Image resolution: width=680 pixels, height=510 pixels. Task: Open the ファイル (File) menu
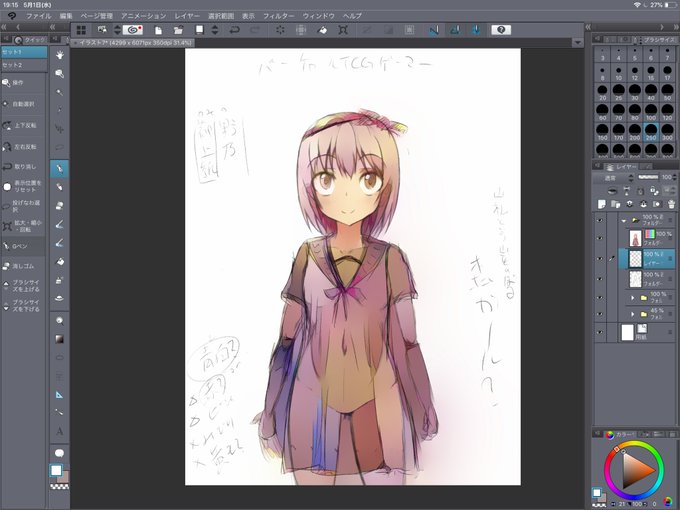(x=39, y=16)
